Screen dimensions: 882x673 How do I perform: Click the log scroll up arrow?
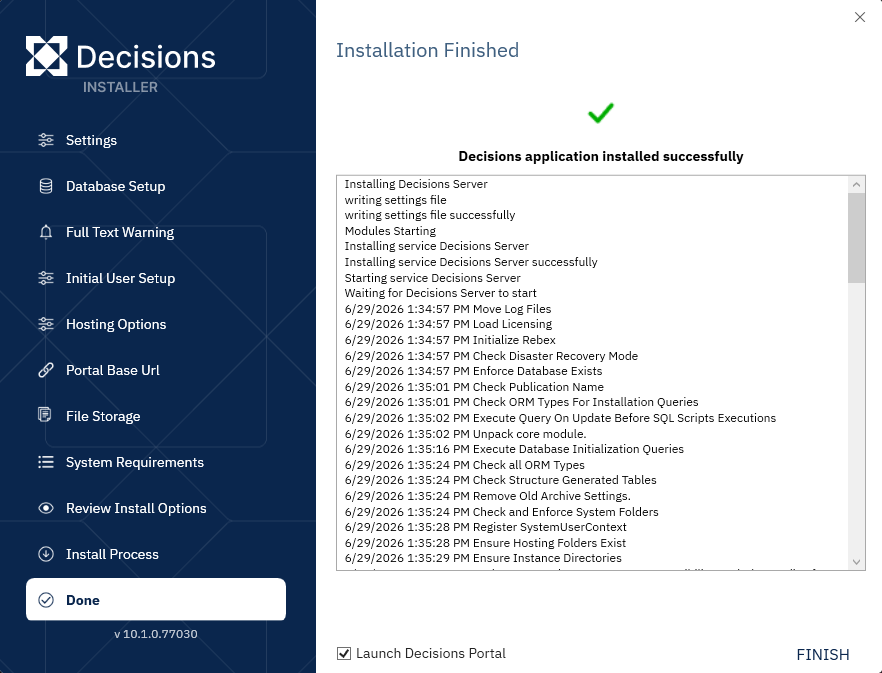856,185
